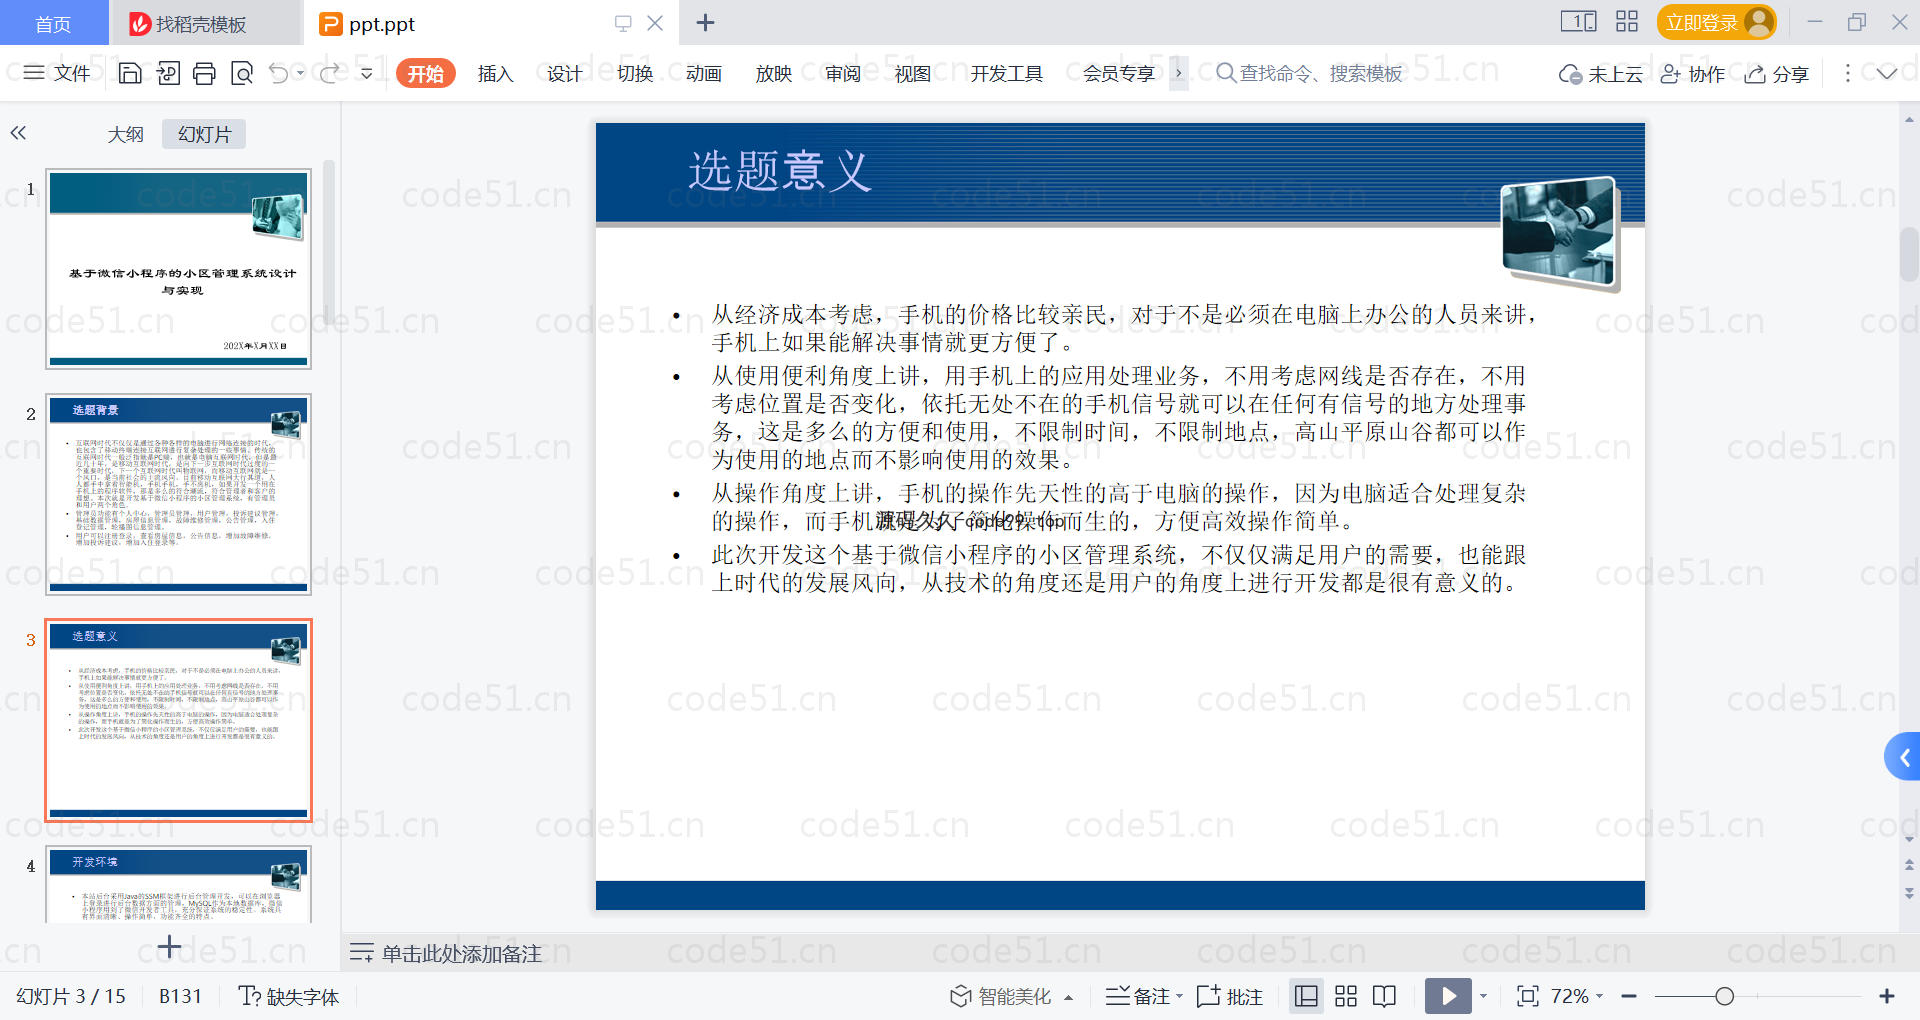This screenshot has height=1020, width=1920.
Task: Open 72% zoom level dropdown
Action: [1577, 996]
